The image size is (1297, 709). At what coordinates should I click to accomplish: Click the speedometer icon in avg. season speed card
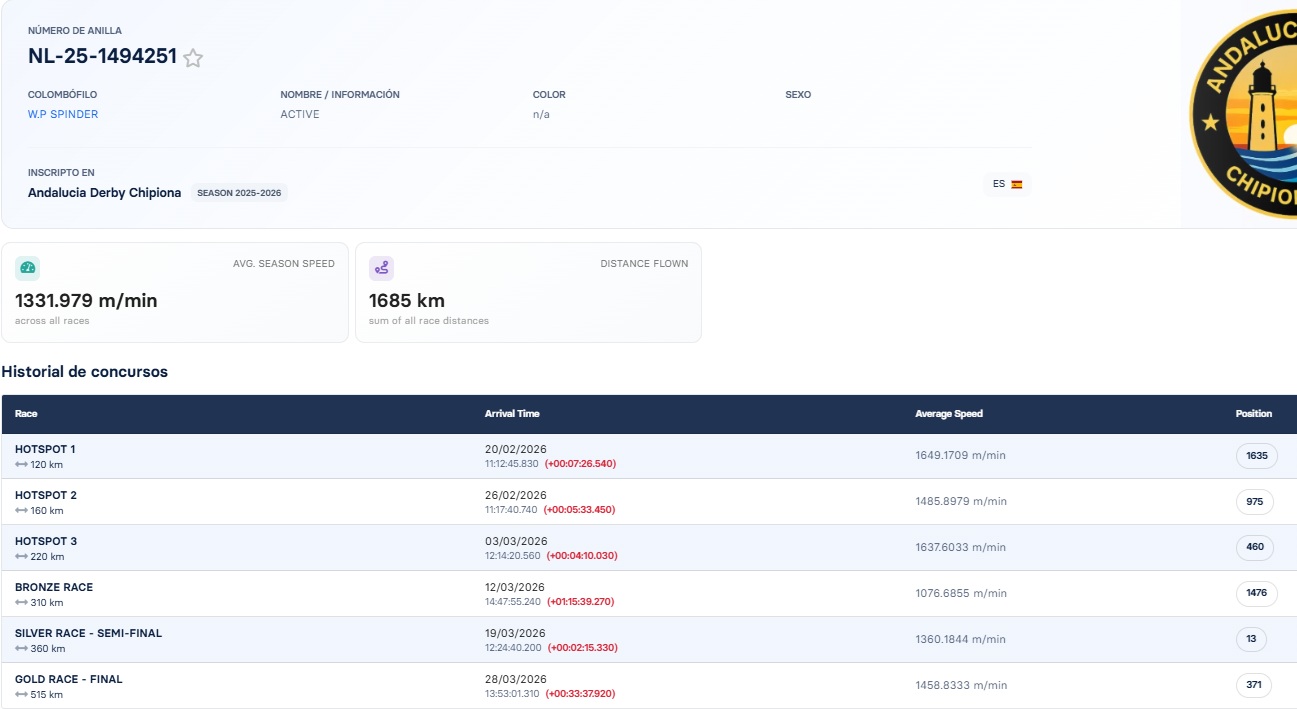click(x=28, y=268)
